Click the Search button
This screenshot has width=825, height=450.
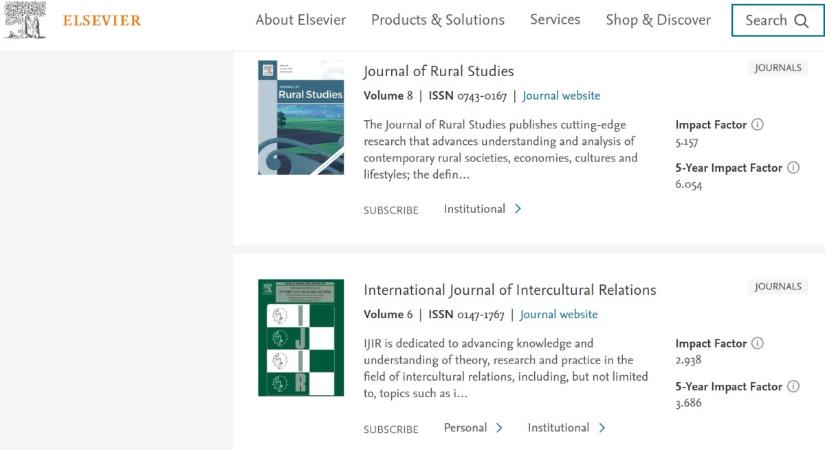(778, 21)
